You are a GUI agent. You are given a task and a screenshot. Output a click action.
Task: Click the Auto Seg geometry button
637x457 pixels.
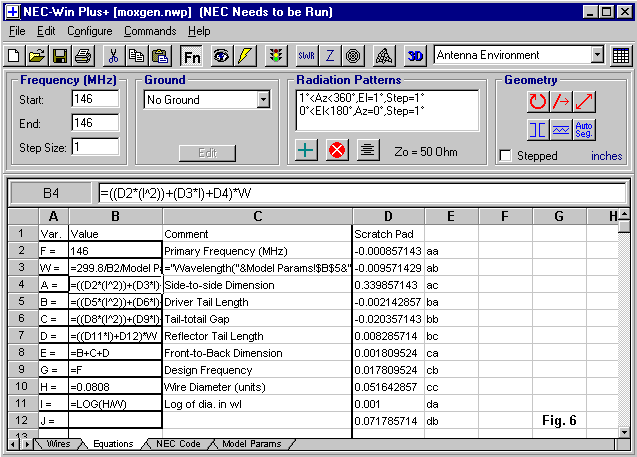tap(585, 129)
